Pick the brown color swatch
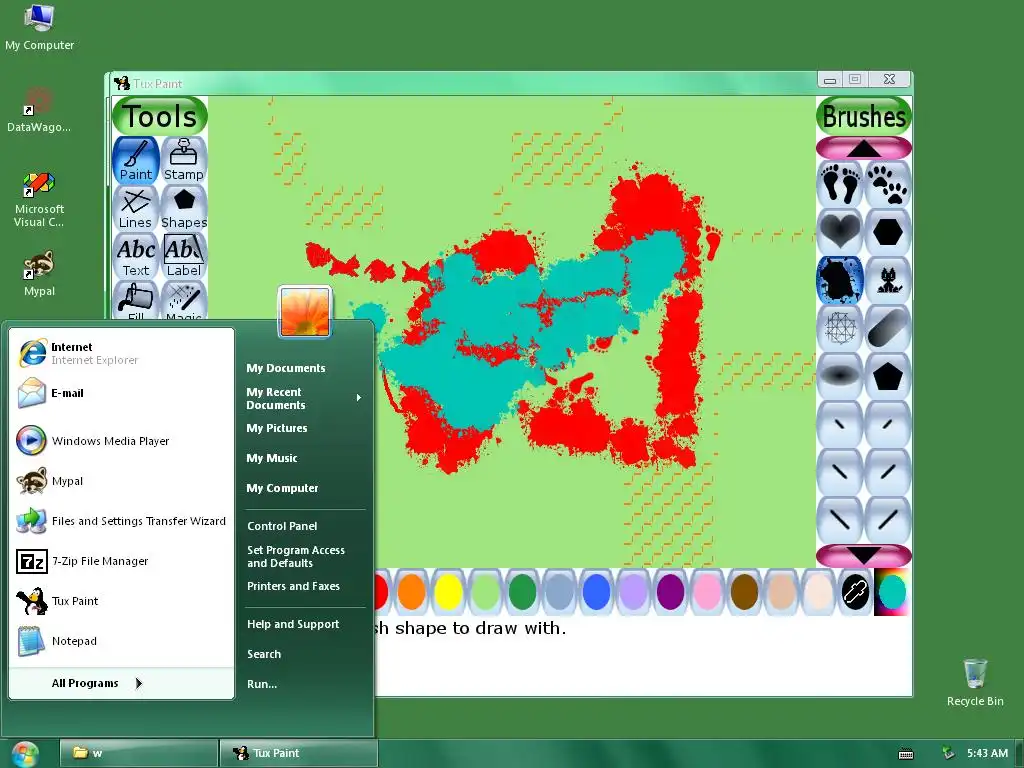Screen dimensions: 1024x768 click(x=744, y=592)
